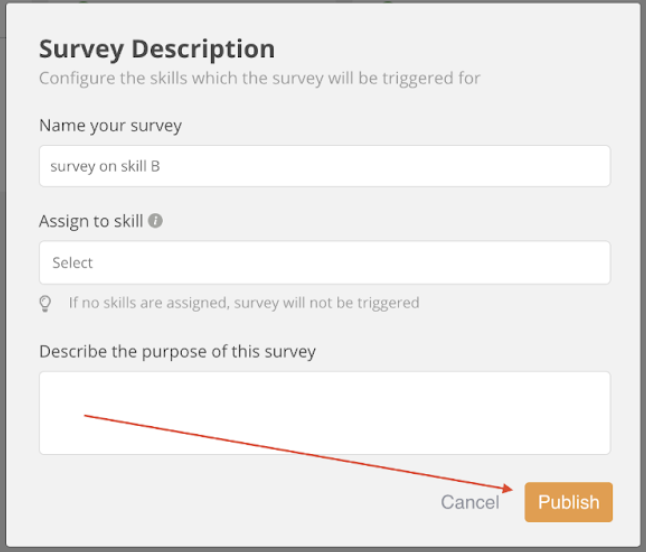Click the 'Configure the skills' subtitle text
646x552 pixels.
point(260,78)
